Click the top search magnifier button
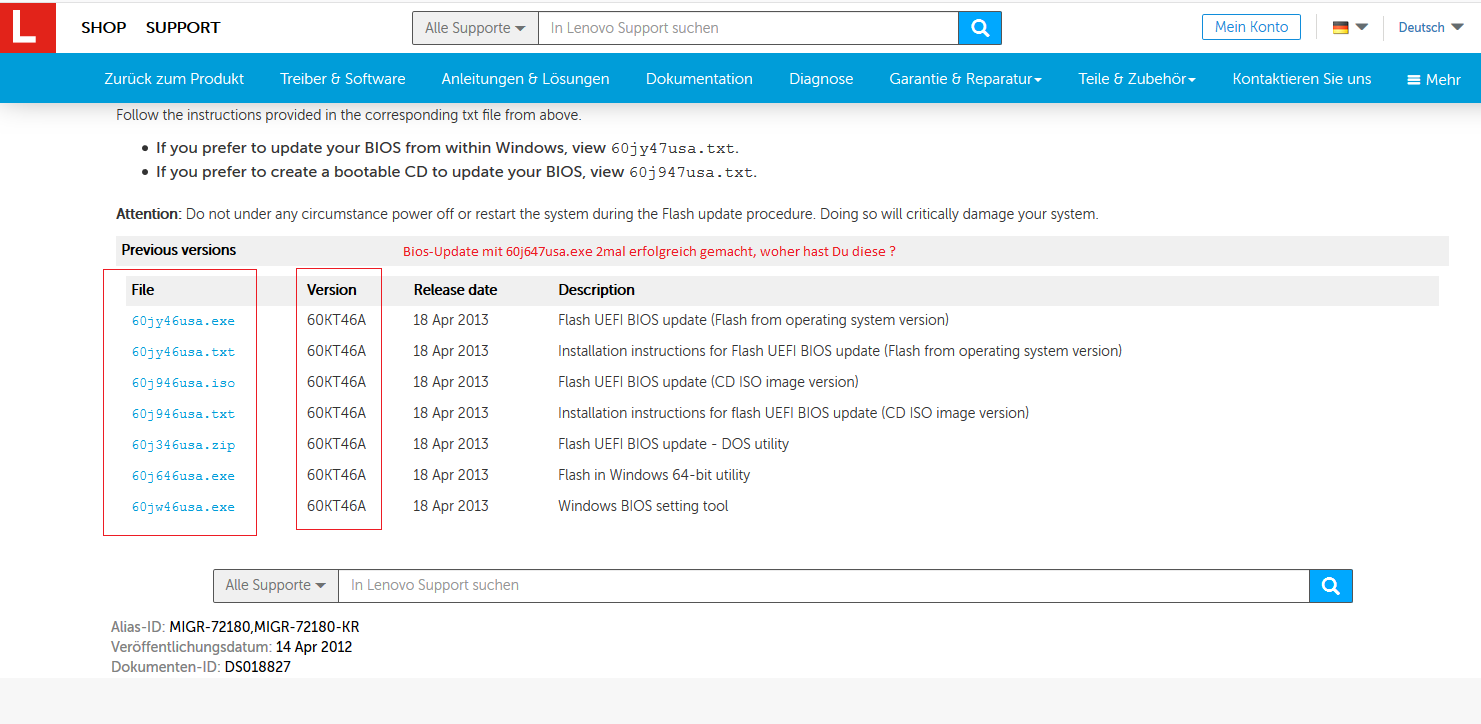1481x724 pixels. tap(980, 28)
